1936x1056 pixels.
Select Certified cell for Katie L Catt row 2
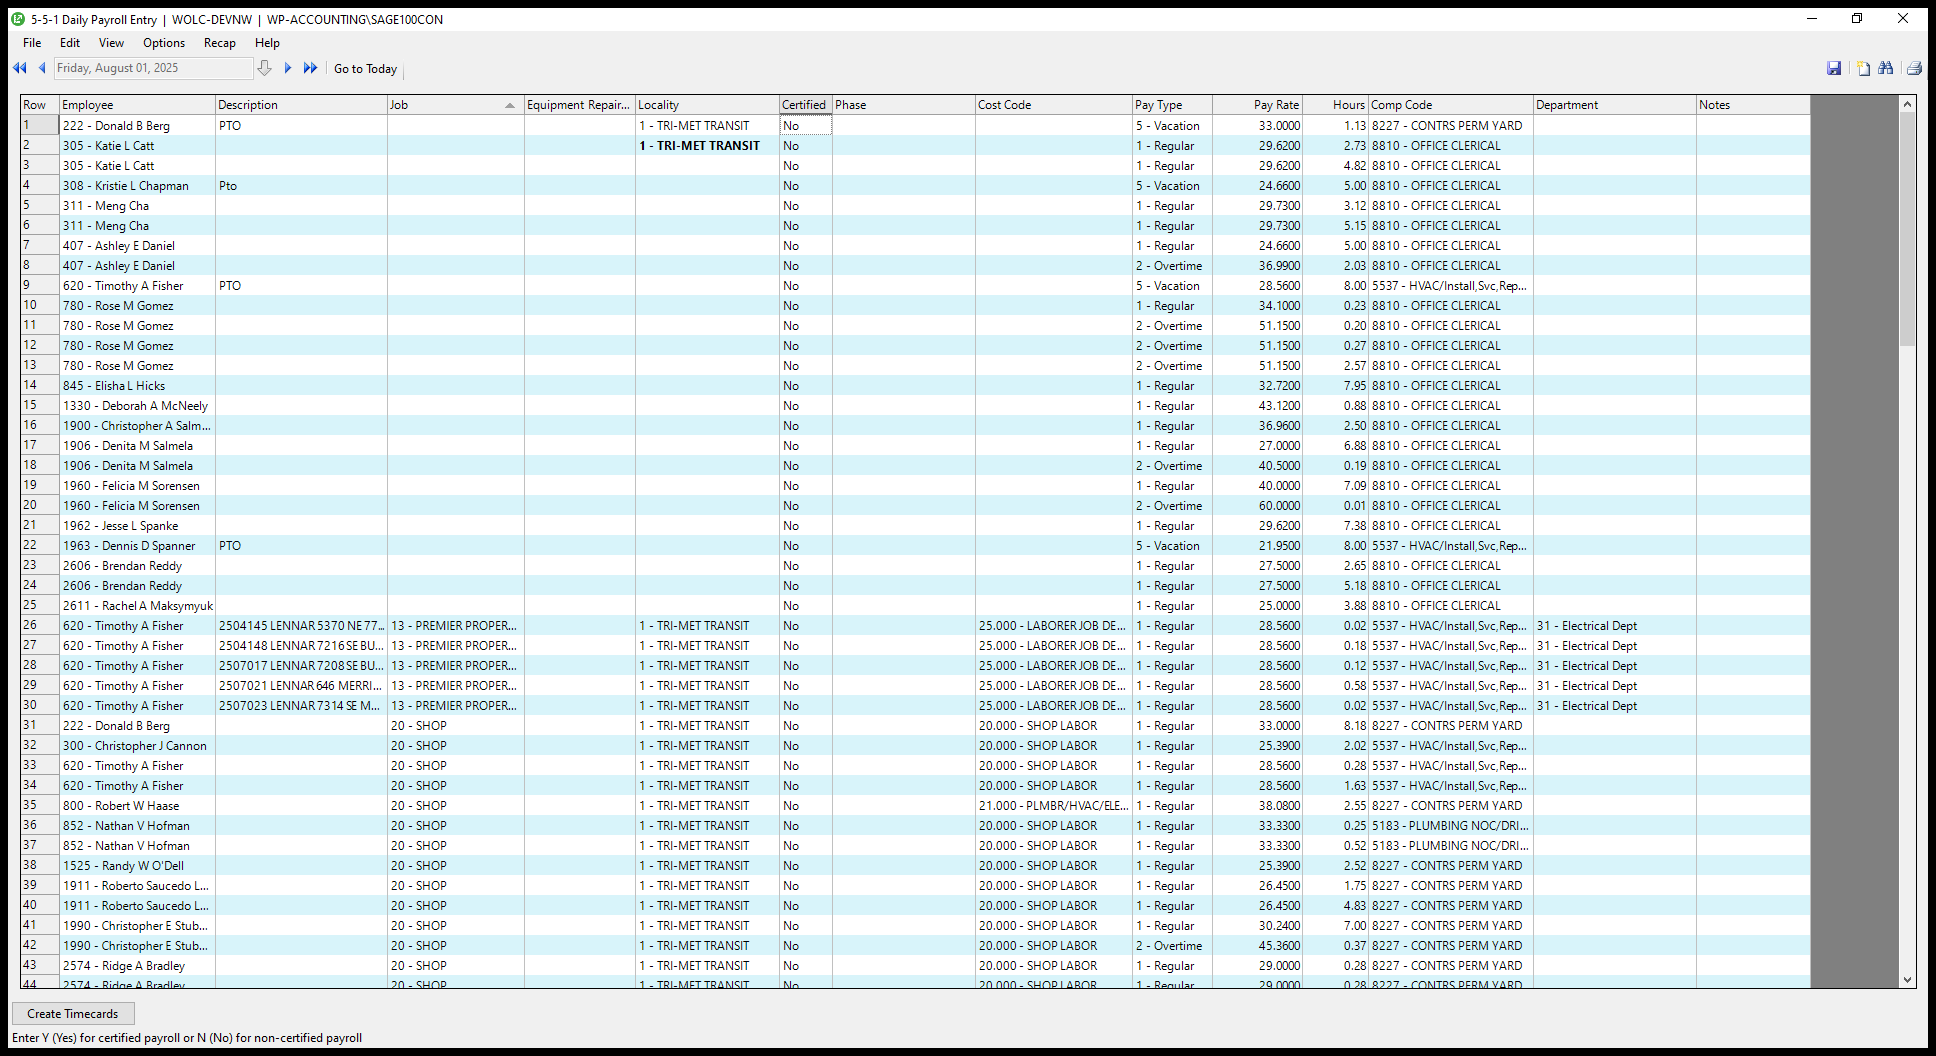tap(805, 146)
